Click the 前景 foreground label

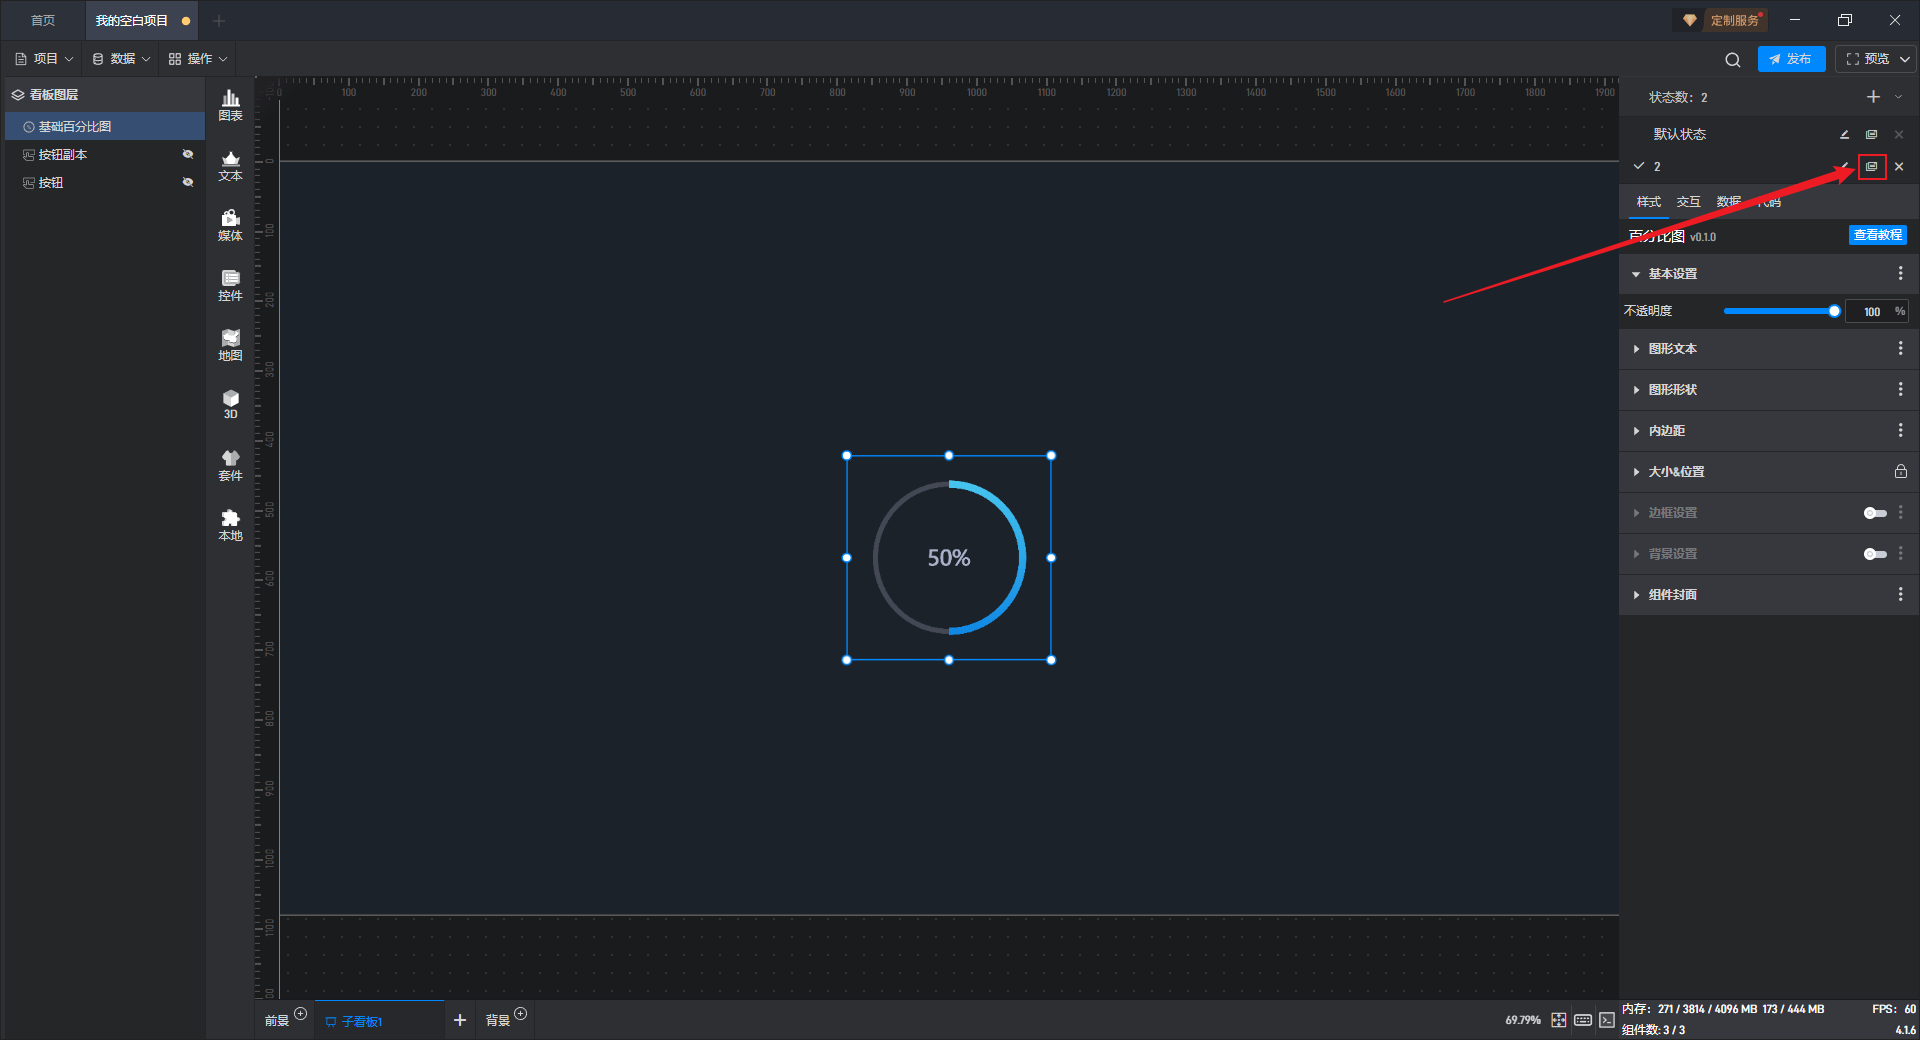(x=277, y=1020)
